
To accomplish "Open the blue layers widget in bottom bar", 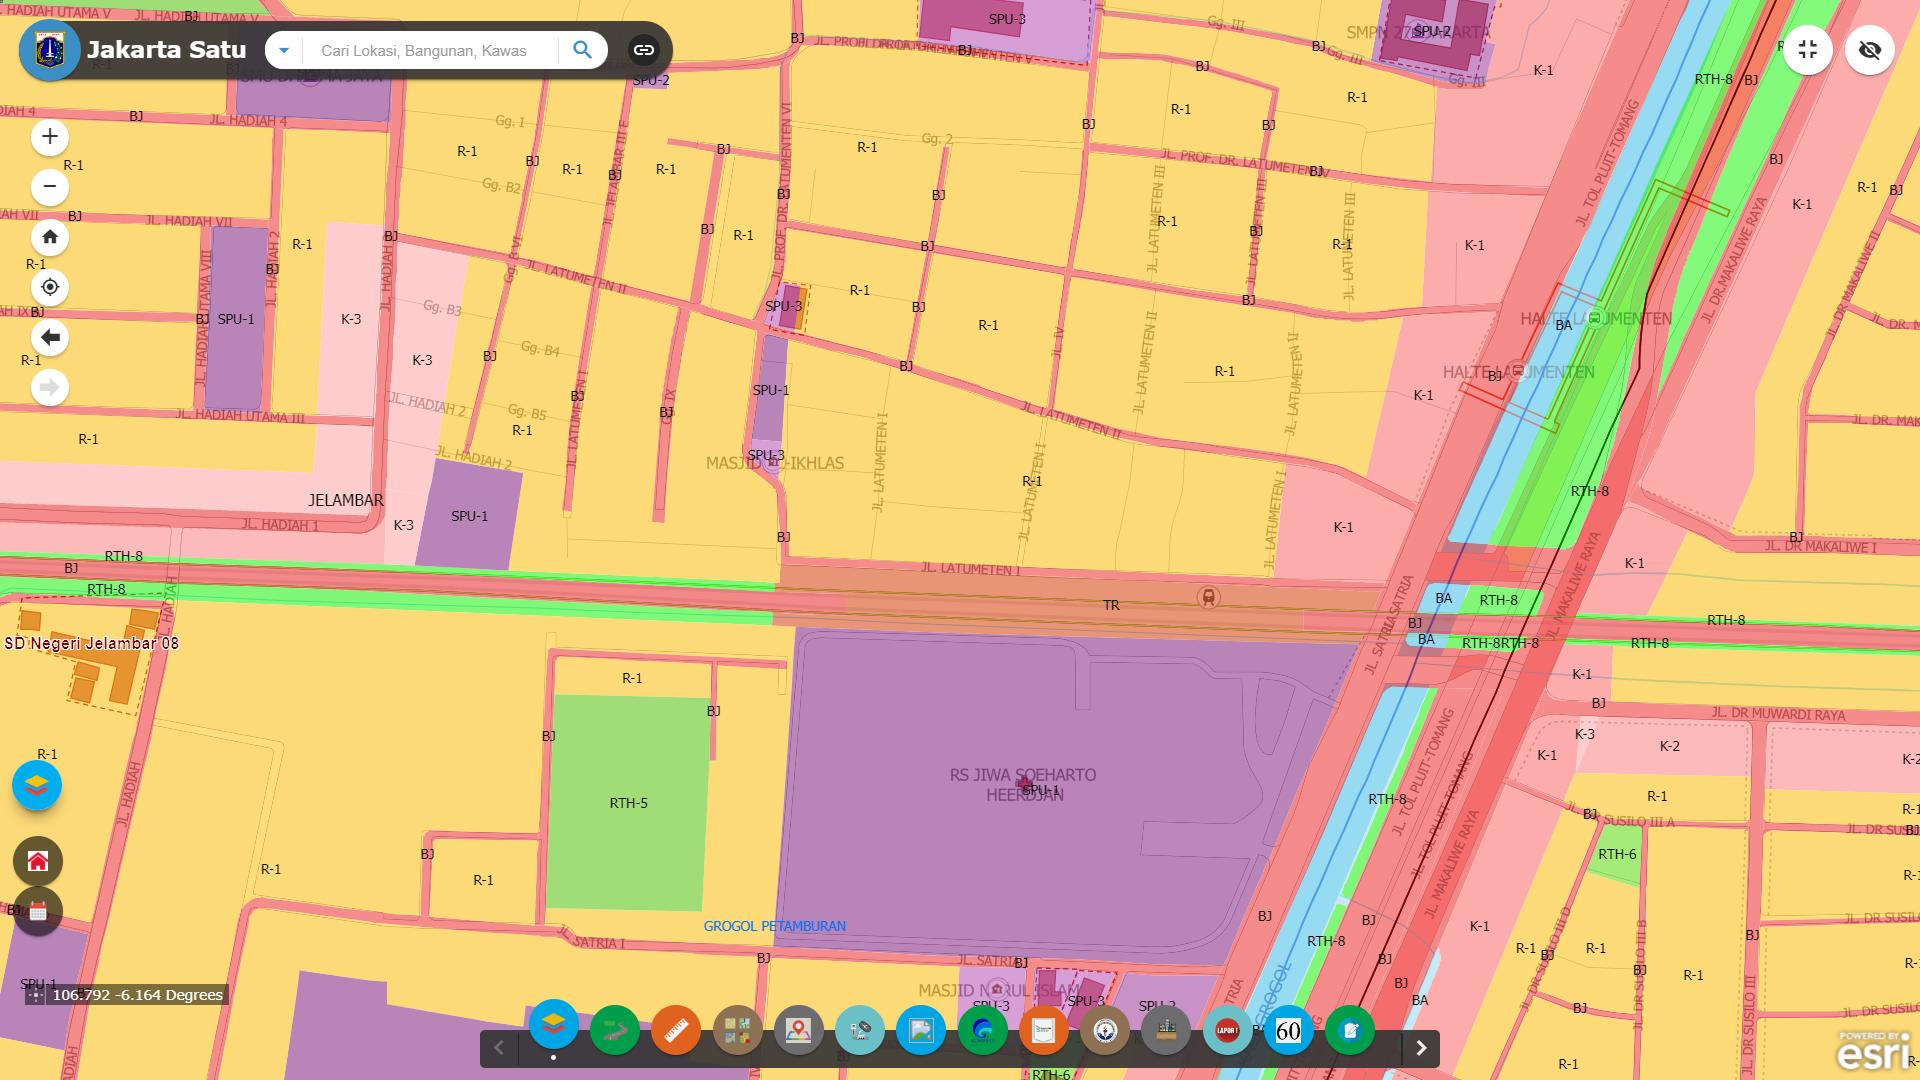I will coord(554,1024).
